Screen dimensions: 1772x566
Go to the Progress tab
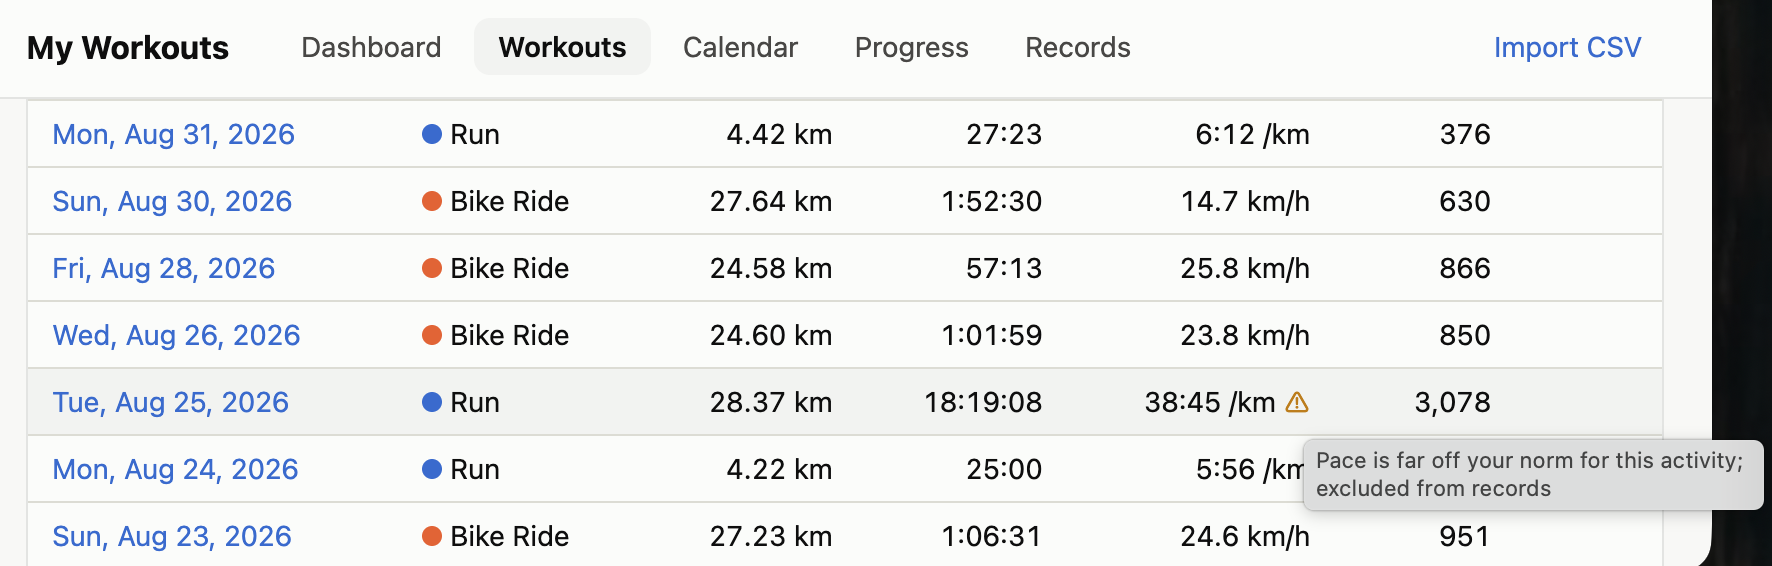tap(911, 47)
